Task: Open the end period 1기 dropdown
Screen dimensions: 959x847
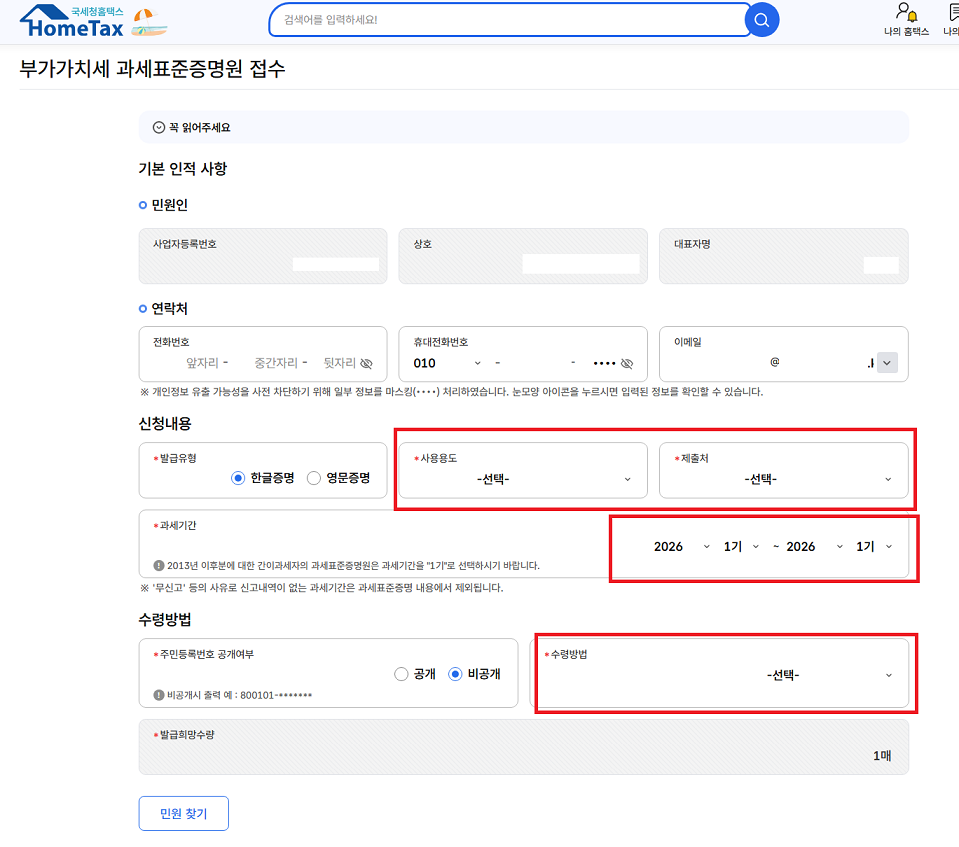Action: (x=873, y=546)
